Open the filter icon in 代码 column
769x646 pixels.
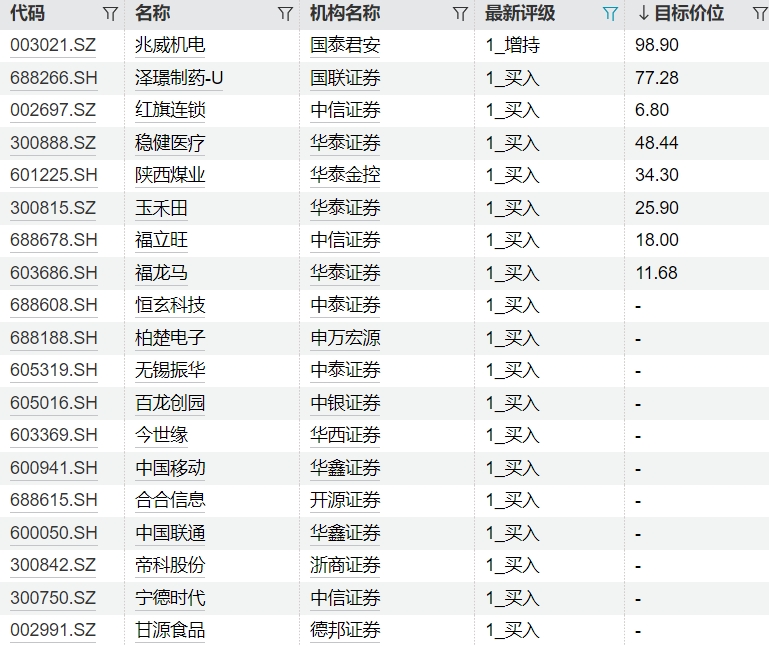[x=110, y=14]
